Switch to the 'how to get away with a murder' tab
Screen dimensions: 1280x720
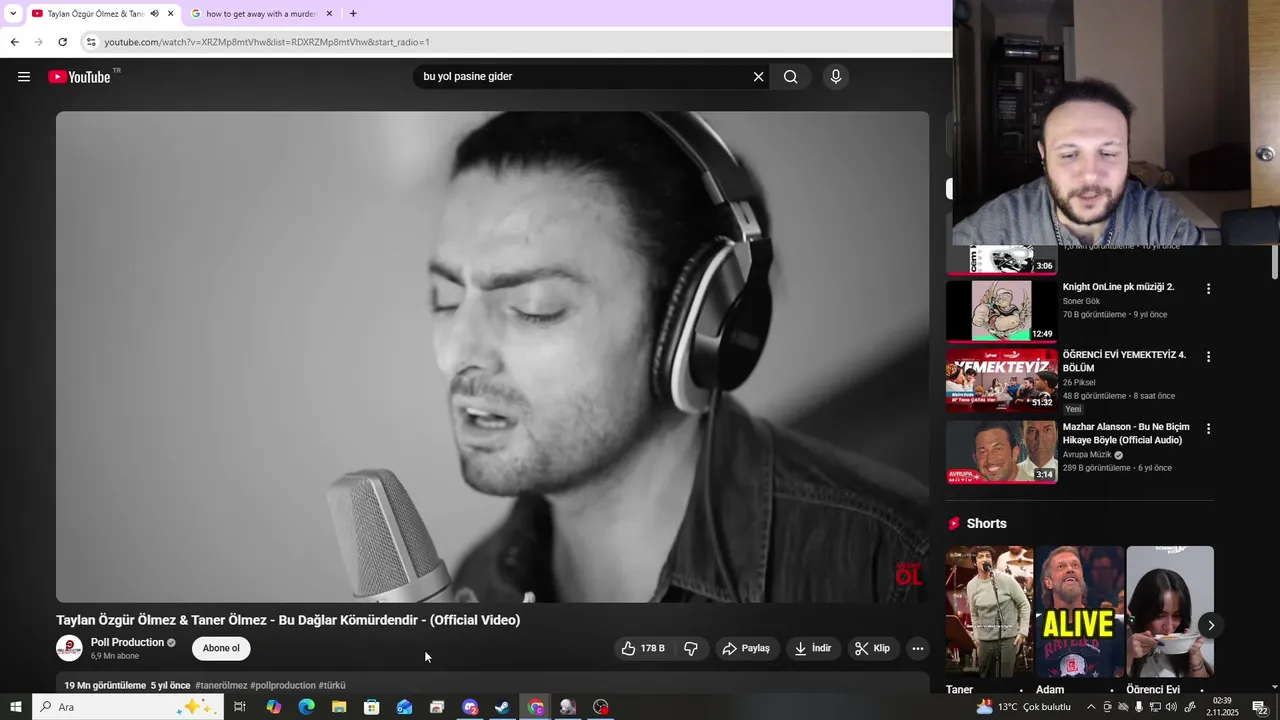pos(262,14)
